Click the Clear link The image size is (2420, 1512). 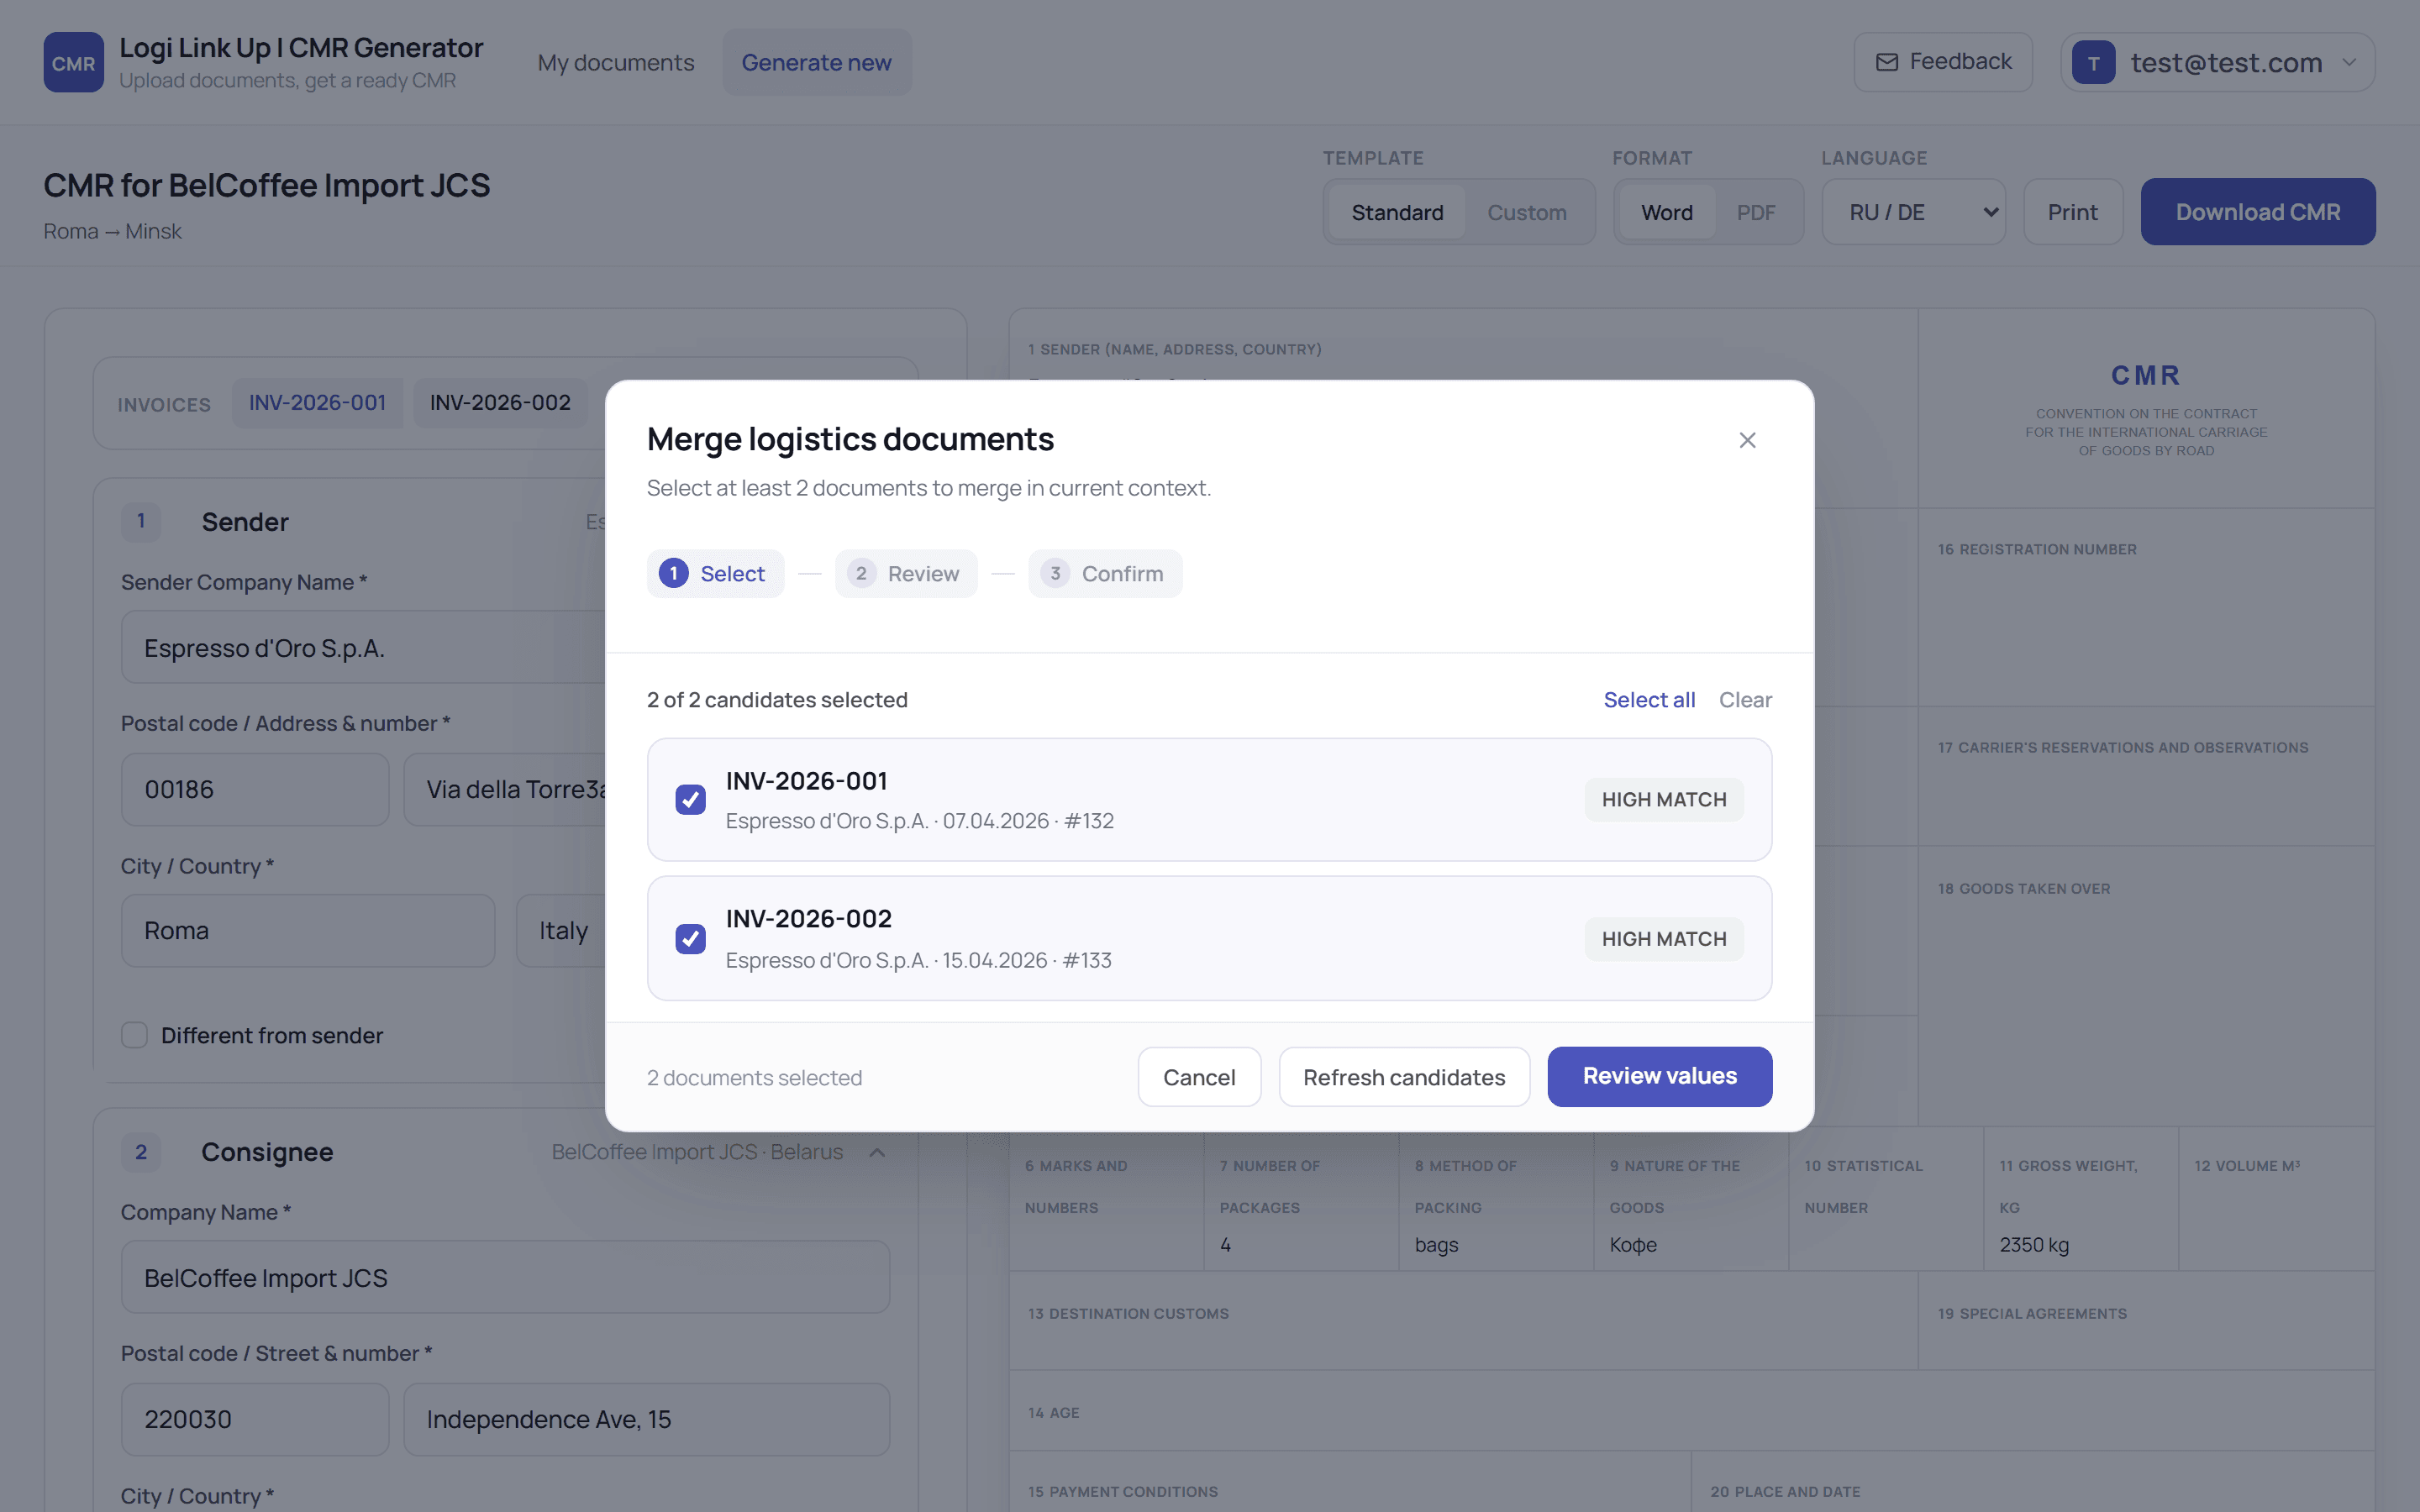click(1745, 700)
